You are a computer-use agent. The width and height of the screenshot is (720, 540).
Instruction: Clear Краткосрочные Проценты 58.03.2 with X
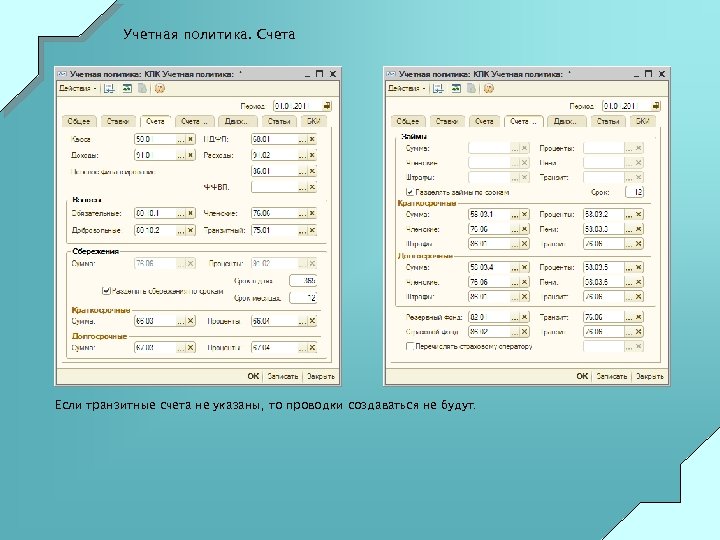pos(639,214)
